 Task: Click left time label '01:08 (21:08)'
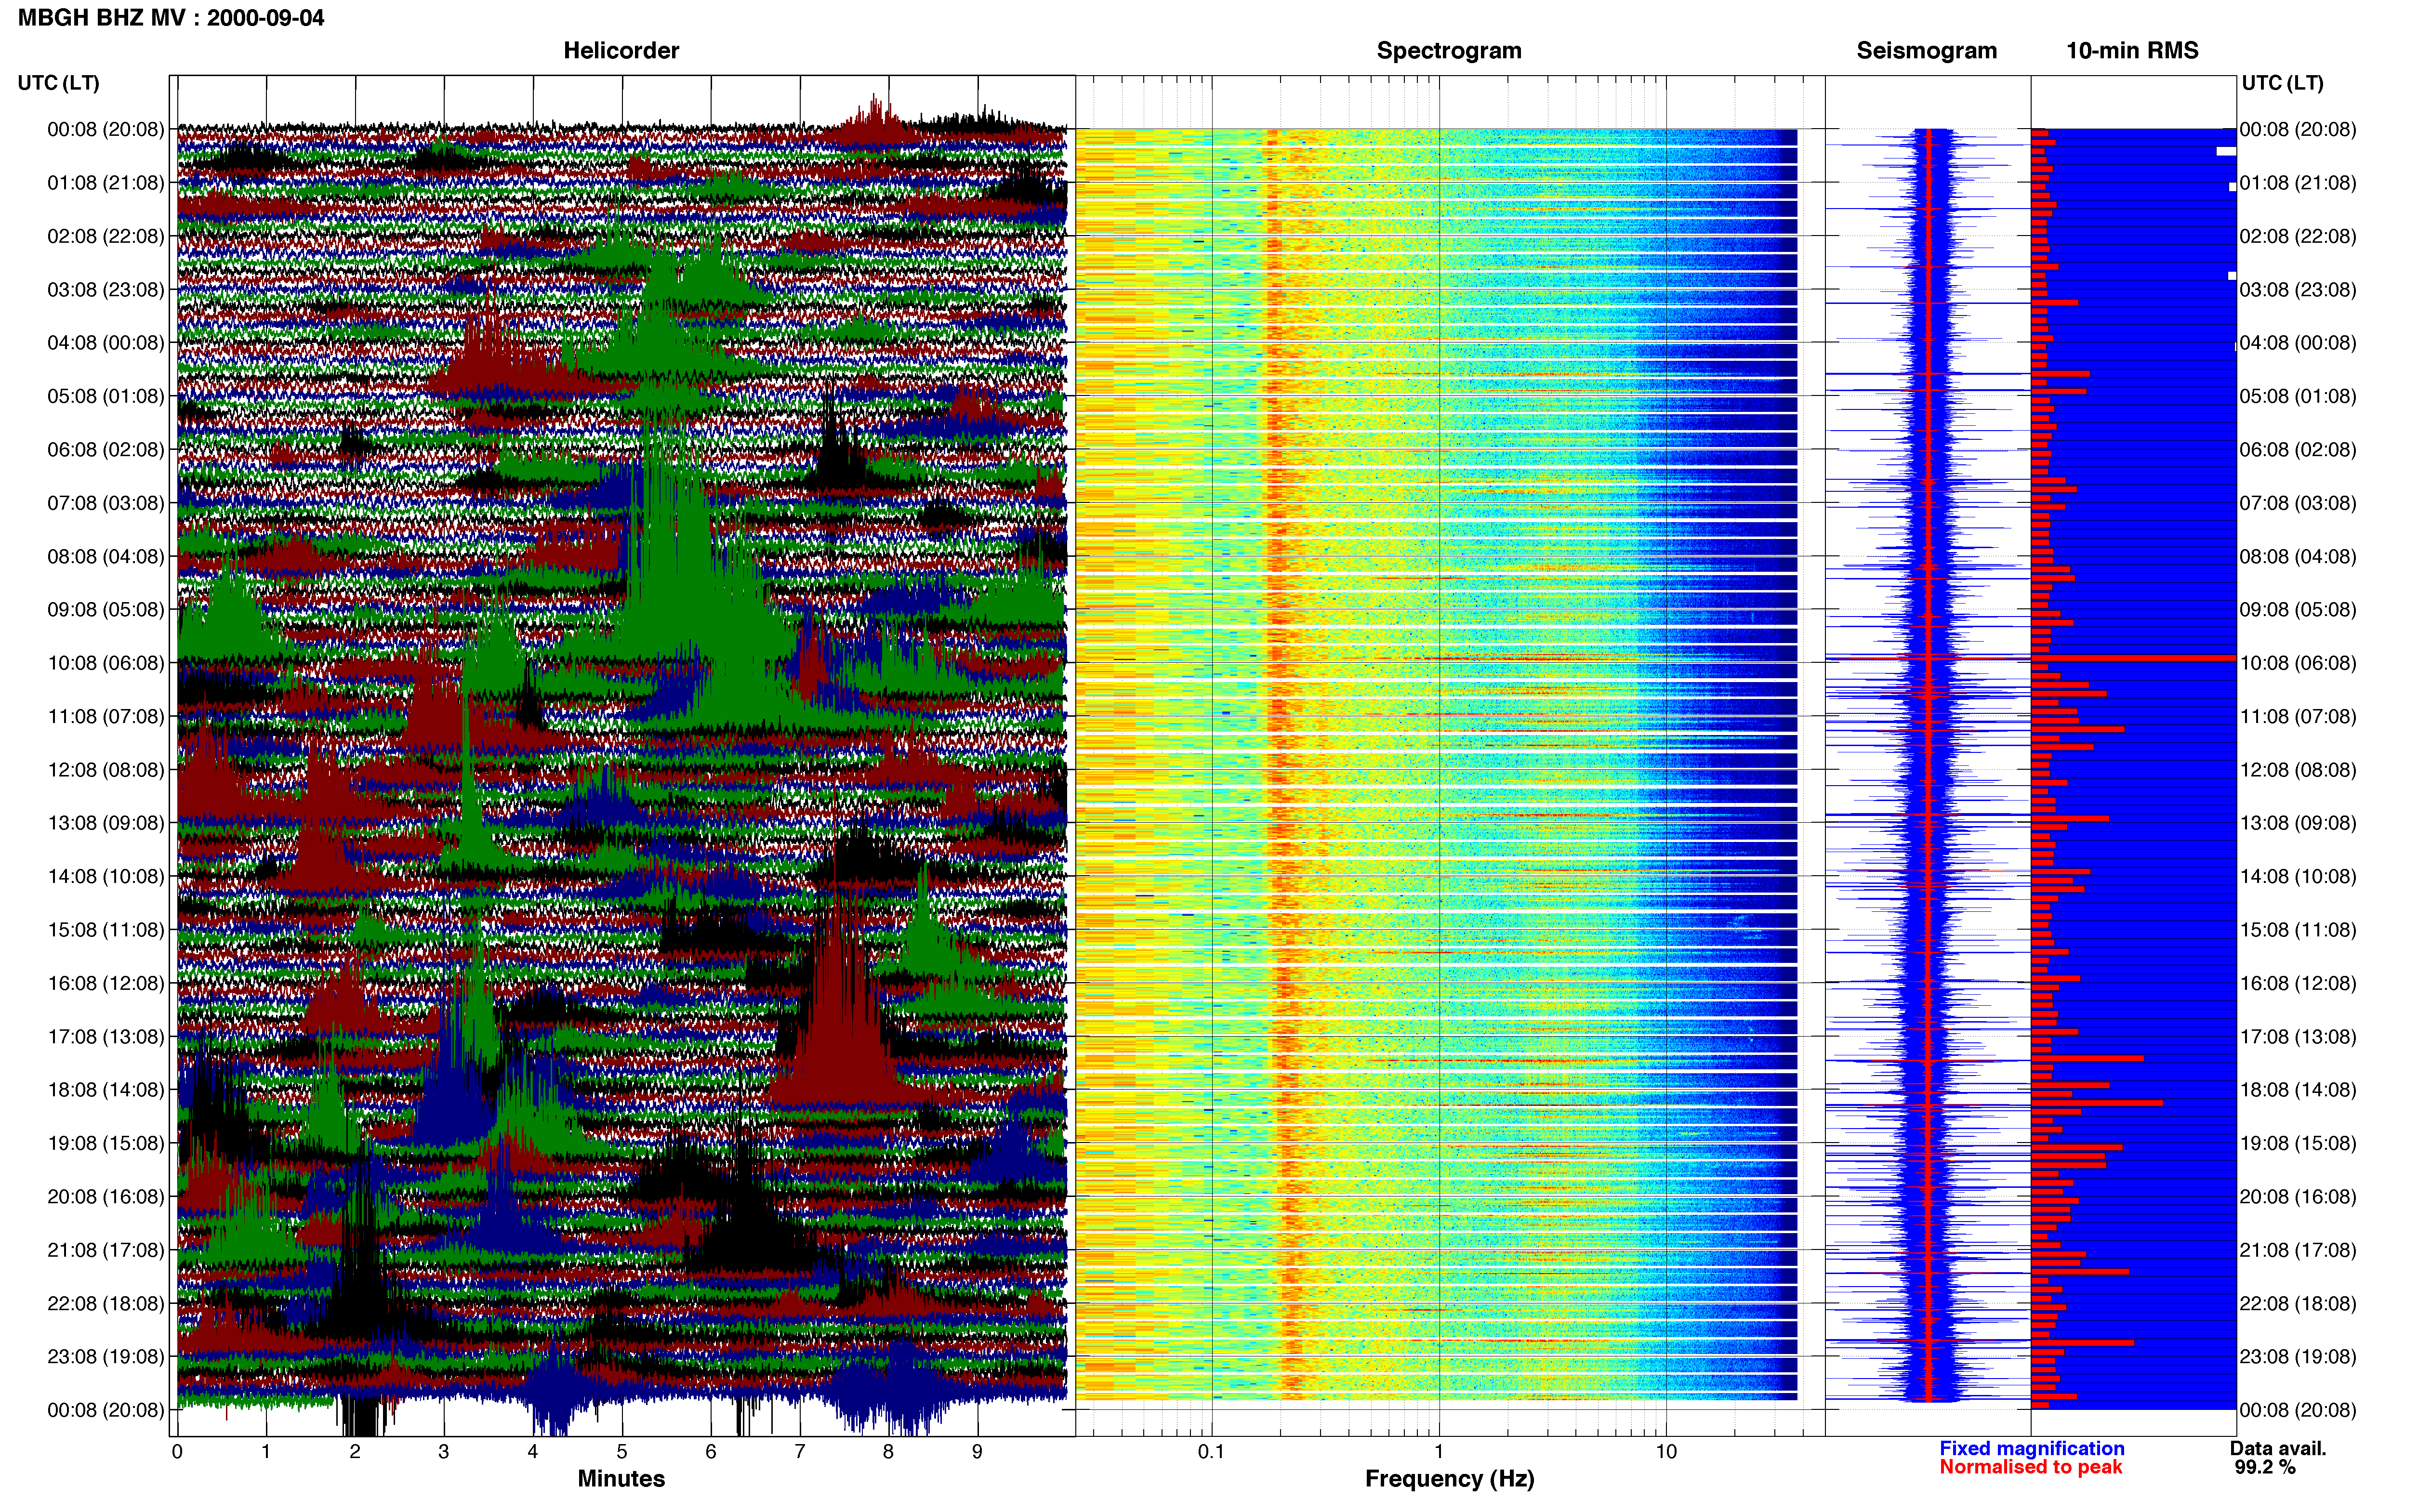tap(106, 183)
